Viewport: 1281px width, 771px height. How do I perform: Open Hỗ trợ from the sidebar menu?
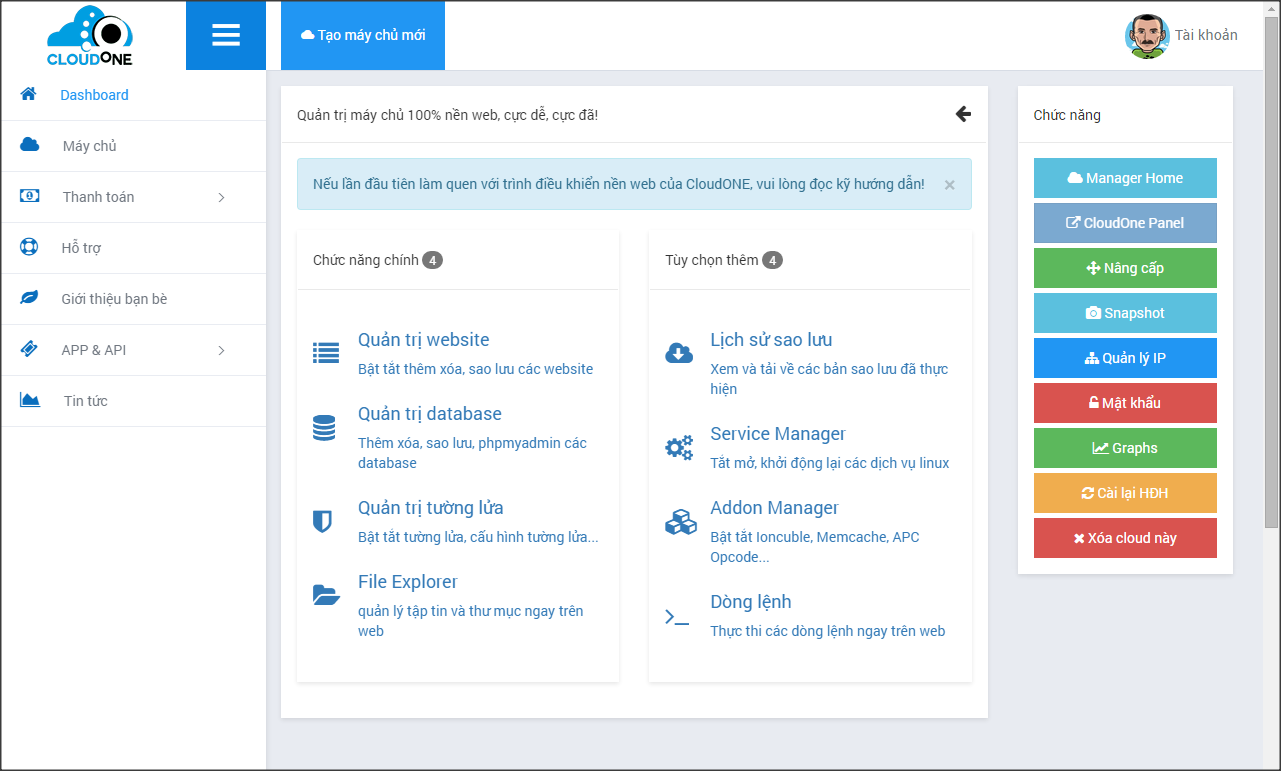click(81, 248)
